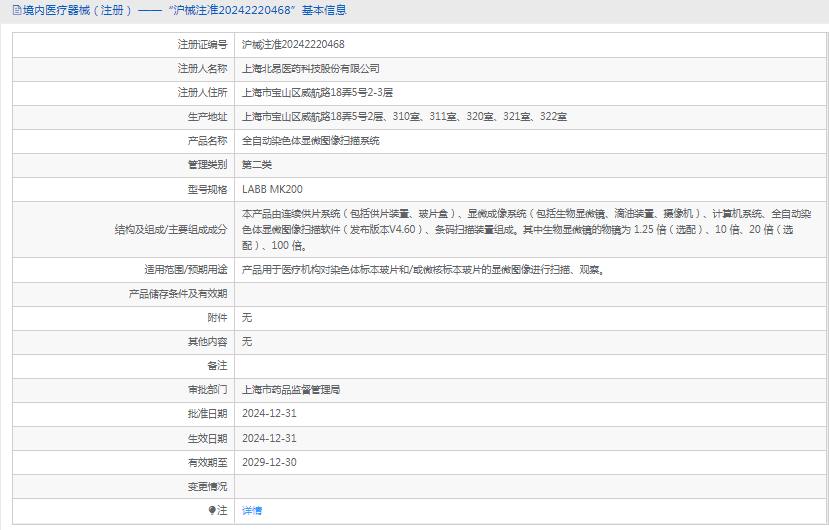Select the 注册证编号 label
Viewport: 829px width, 530px height.
[x=202, y=44]
